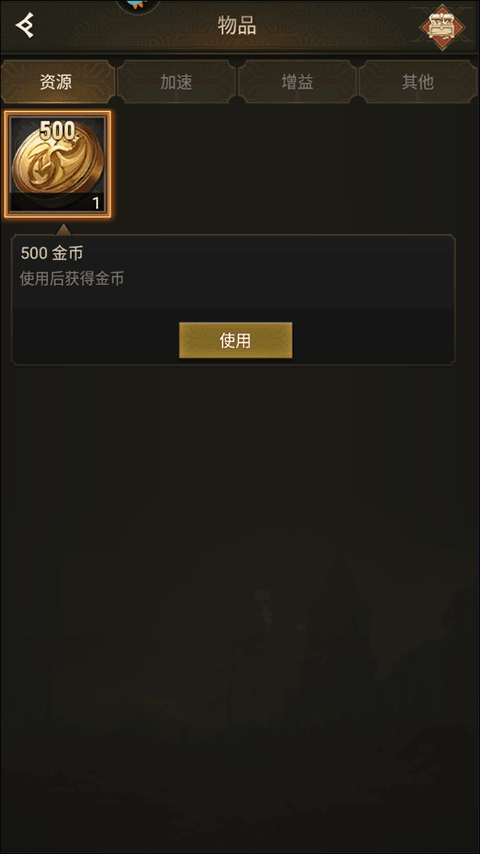The image size is (480, 854).
Task: Use the selected item with 使用 button
Action: click(x=235, y=340)
